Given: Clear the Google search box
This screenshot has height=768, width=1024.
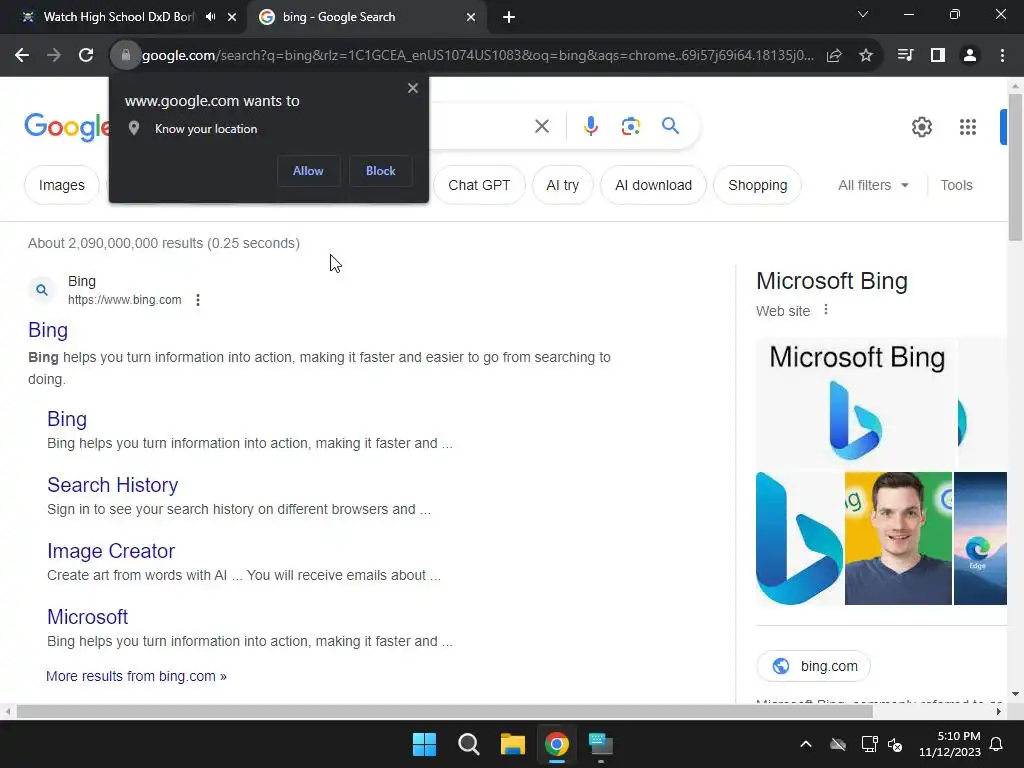Looking at the screenshot, I should point(542,126).
